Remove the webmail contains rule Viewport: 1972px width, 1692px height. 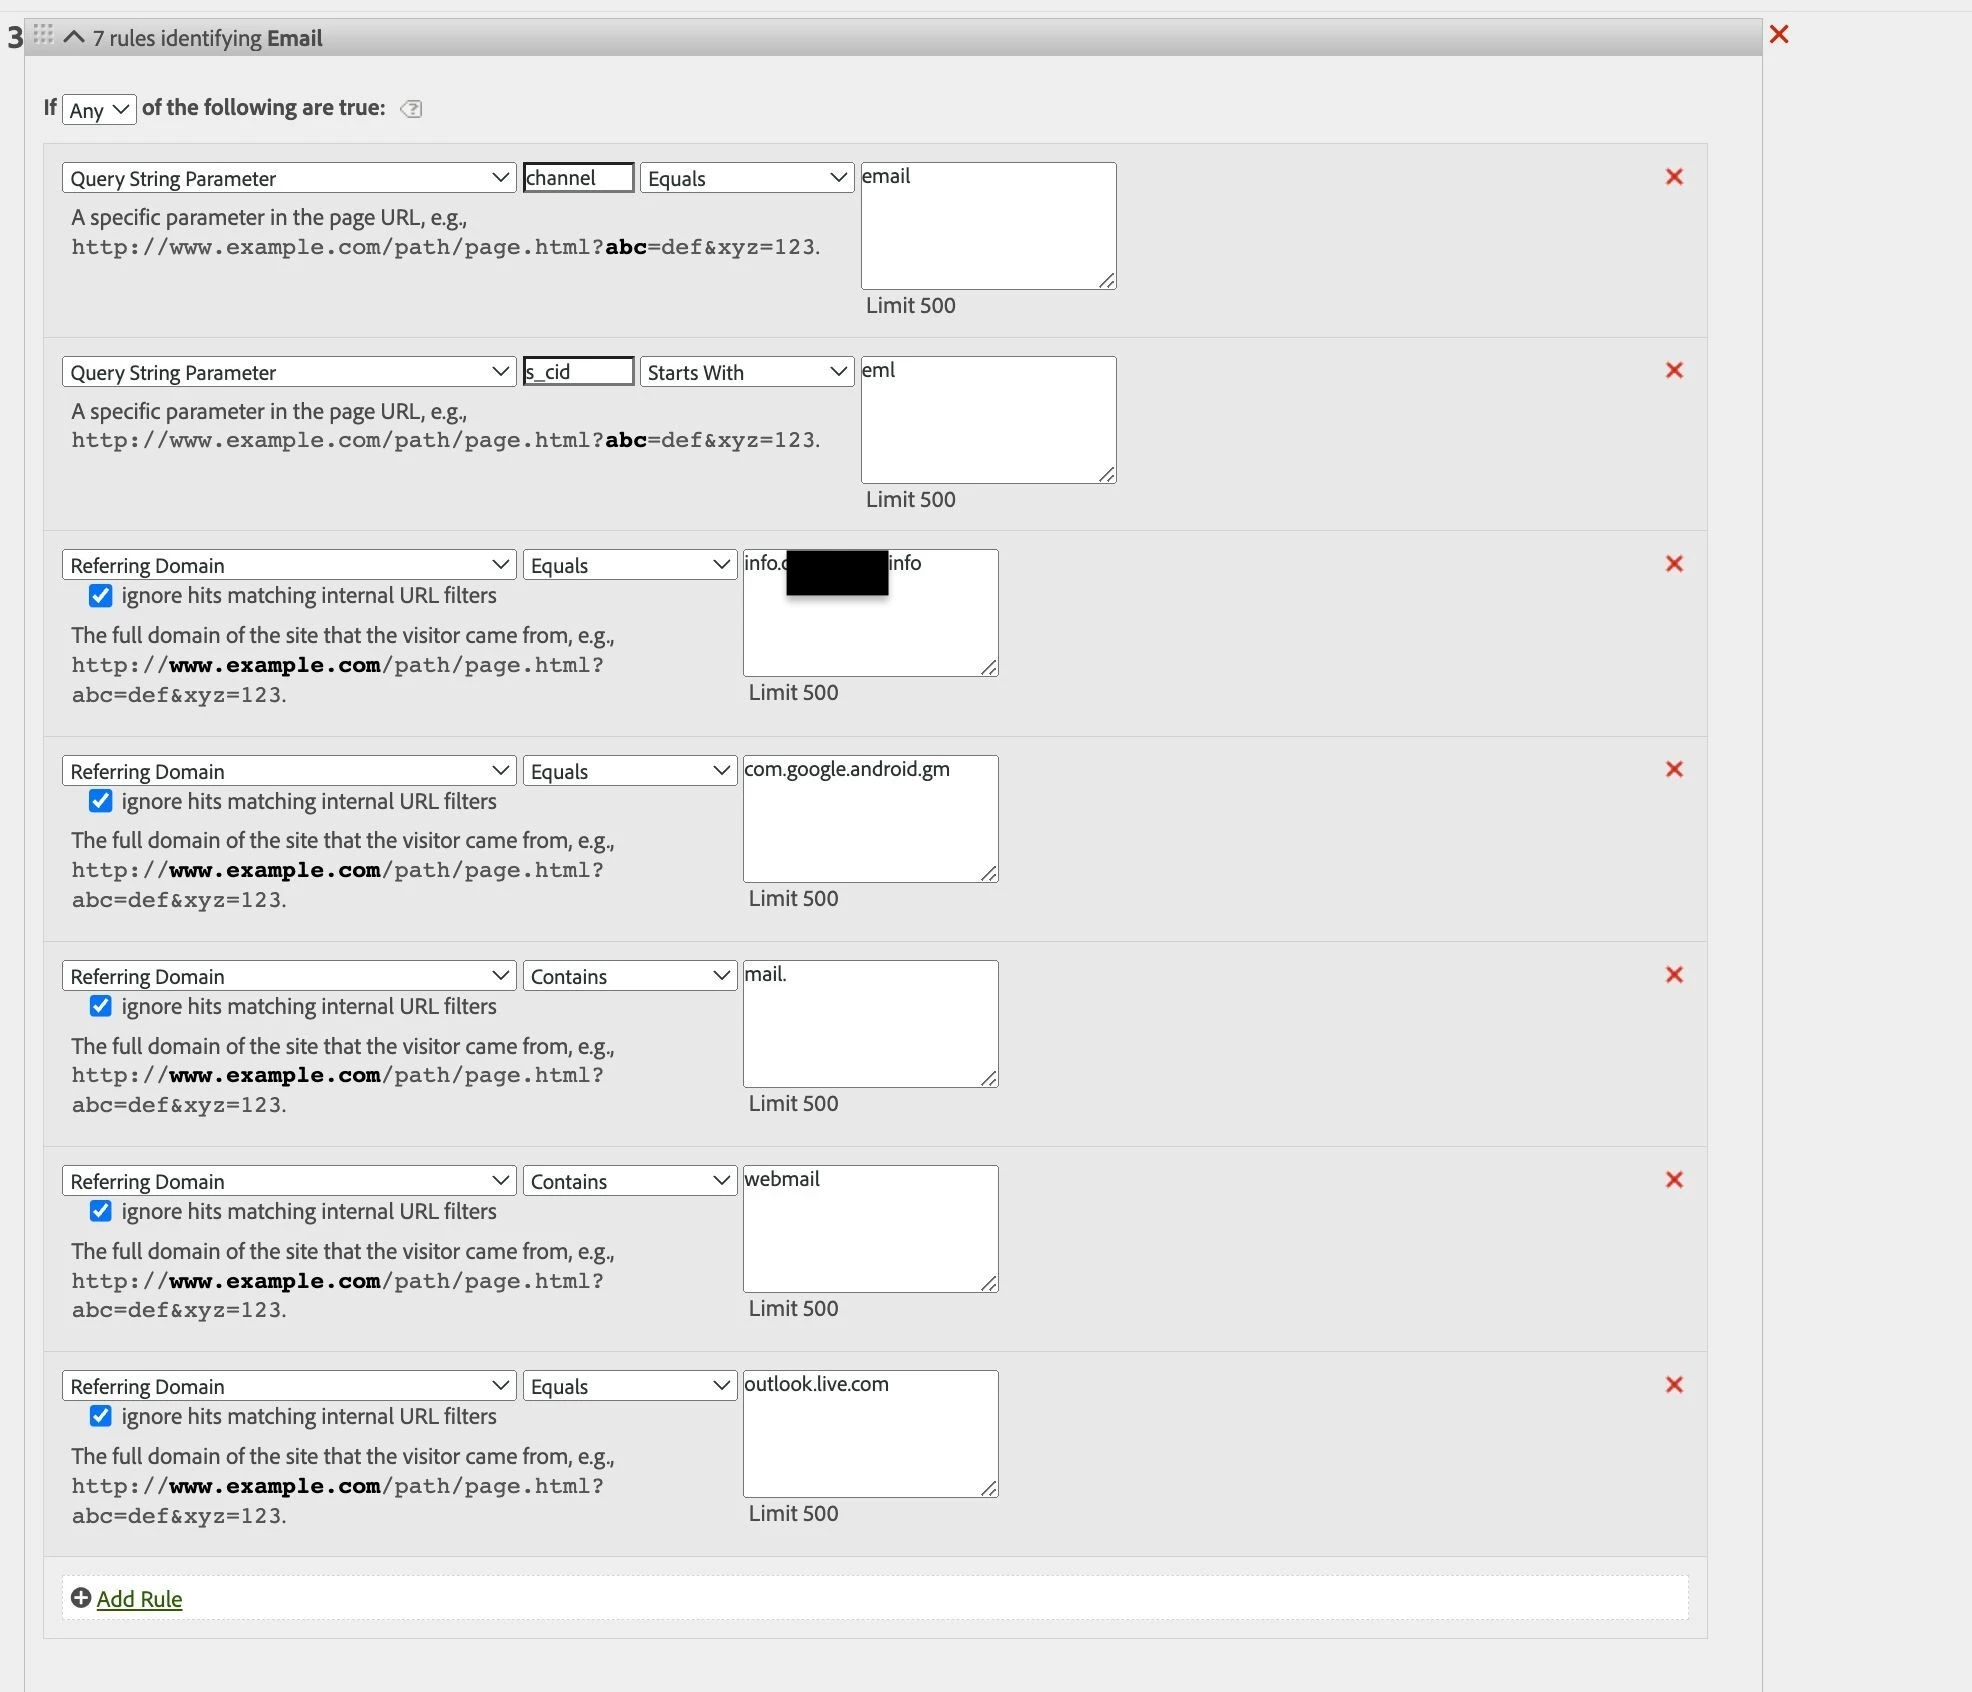[1673, 1180]
